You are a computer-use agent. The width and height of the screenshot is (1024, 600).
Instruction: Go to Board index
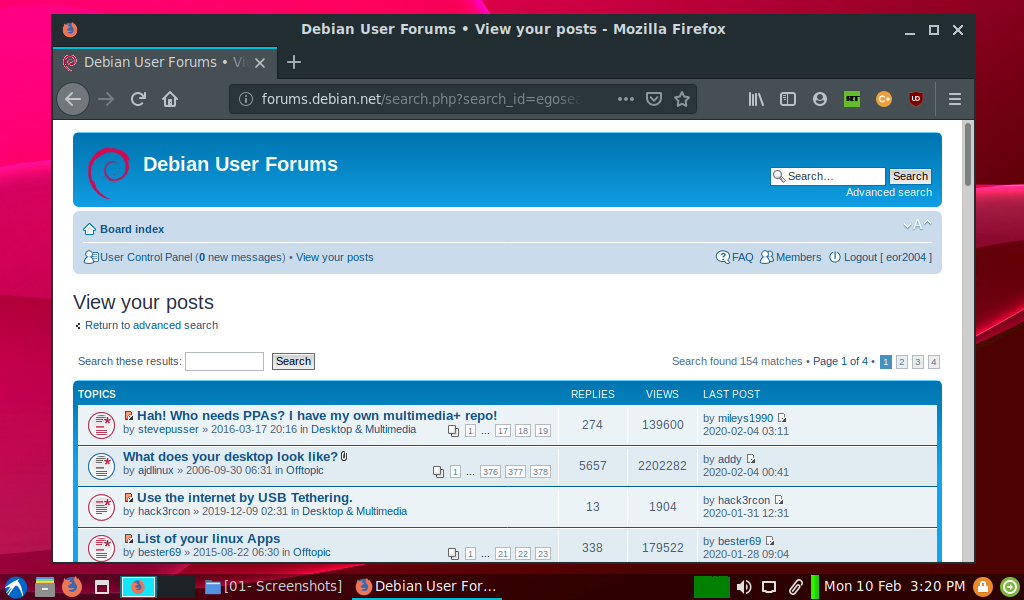tap(132, 229)
